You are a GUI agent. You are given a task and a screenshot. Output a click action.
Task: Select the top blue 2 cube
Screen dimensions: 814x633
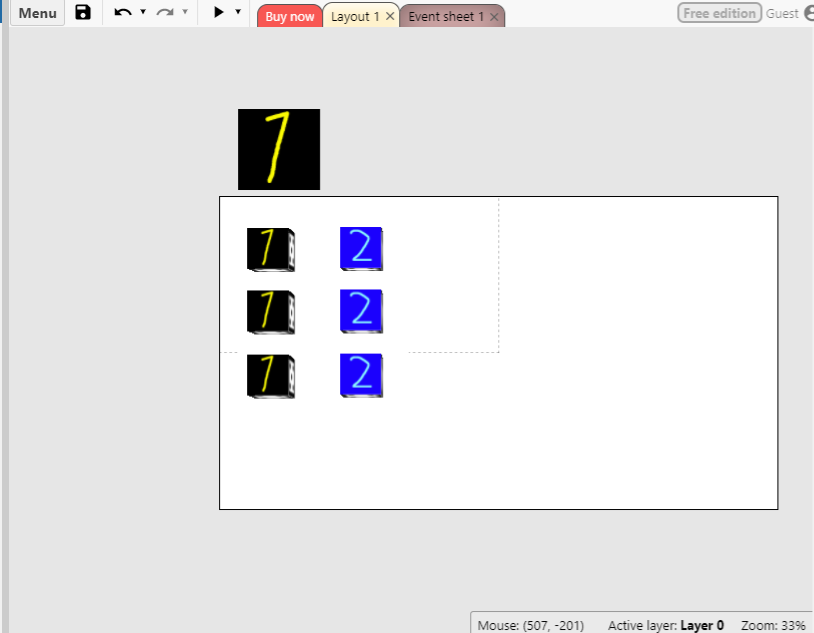point(361,249)
